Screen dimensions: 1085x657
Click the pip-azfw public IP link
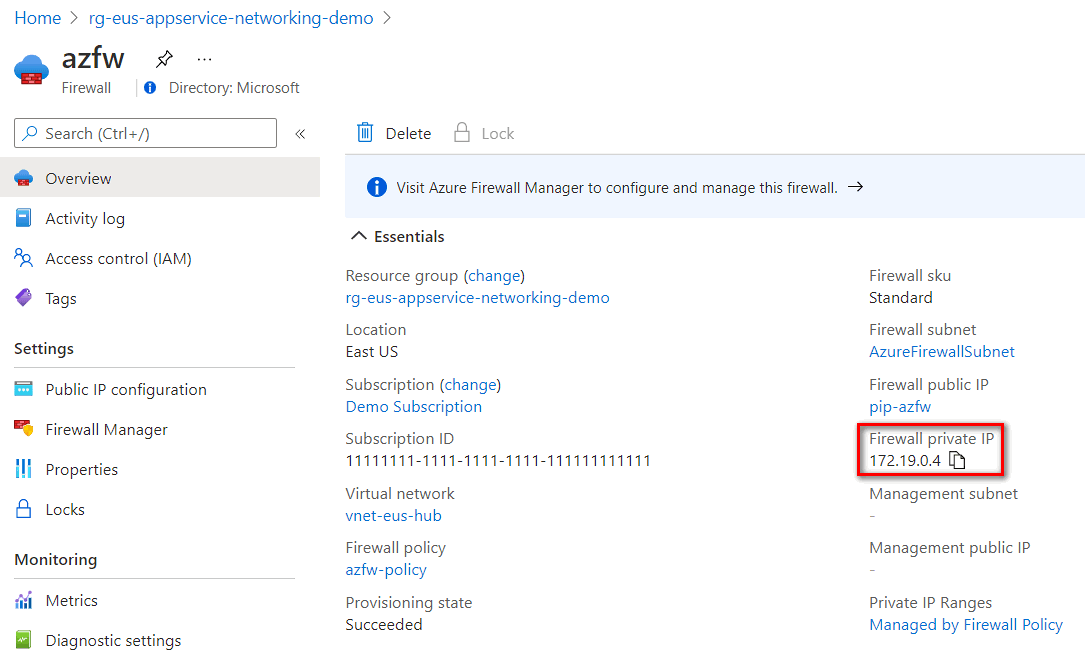(x=900, y=407)
